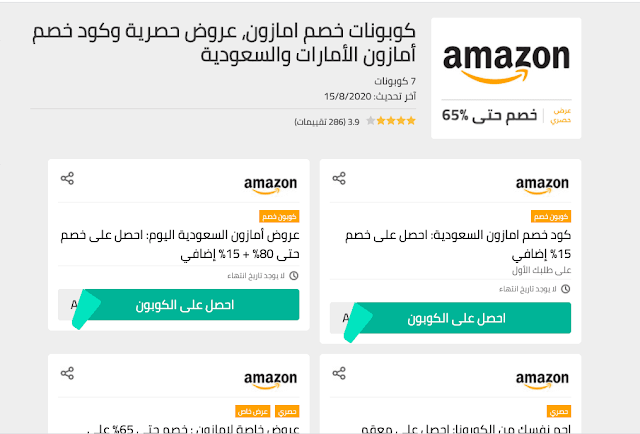Click Amazon logo on the 80% + 15% offers card

click(271, 184)
